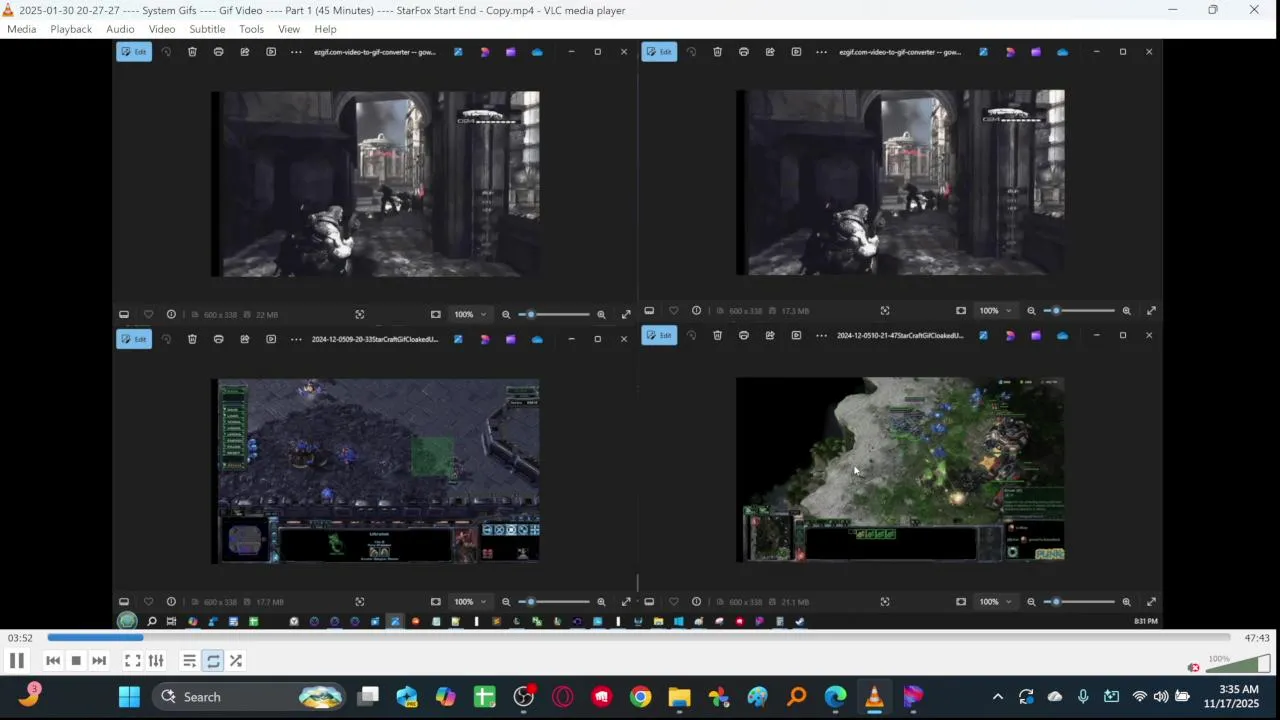Image resolution: width=1280 pixels, height=720 pixels.
Task: Adjust zoom slider in 17.3 MB Photos window
Action: (1080, 311)
